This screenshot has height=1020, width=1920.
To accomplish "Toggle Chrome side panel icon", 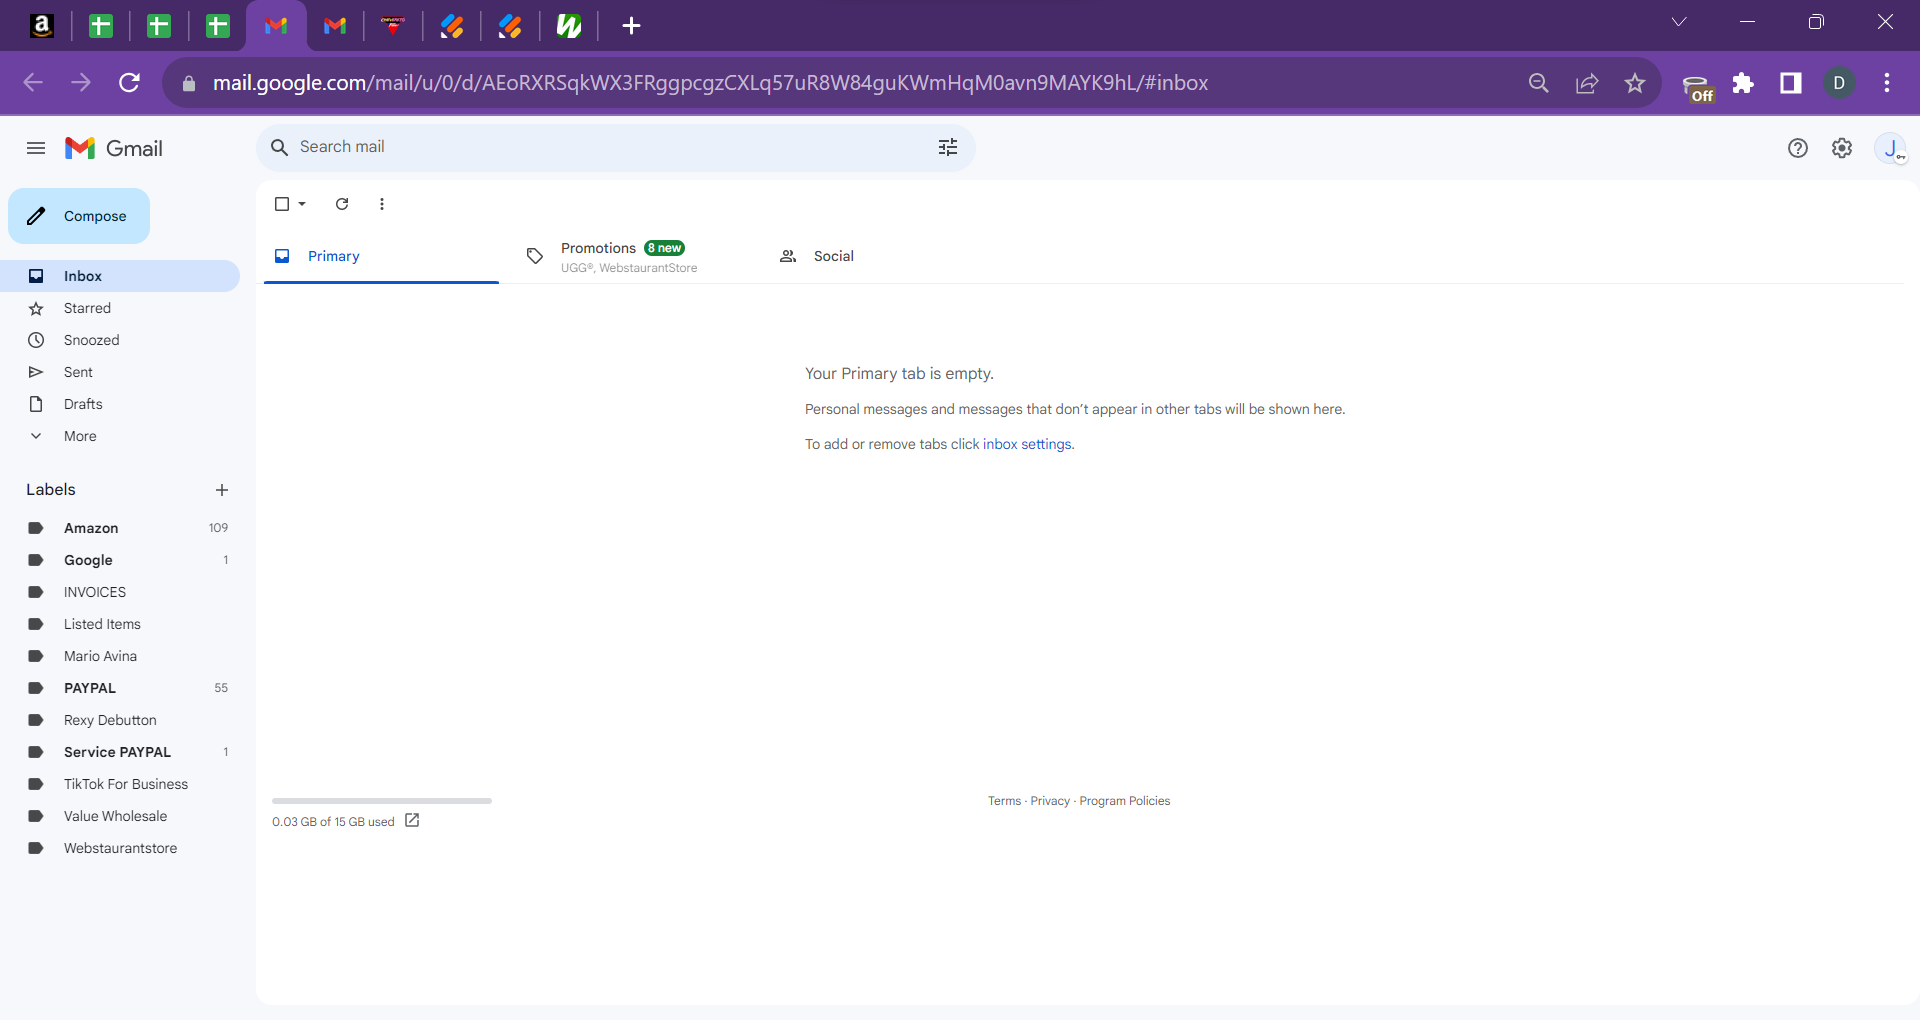I will pyautogui.click(x=1791, y=83).
